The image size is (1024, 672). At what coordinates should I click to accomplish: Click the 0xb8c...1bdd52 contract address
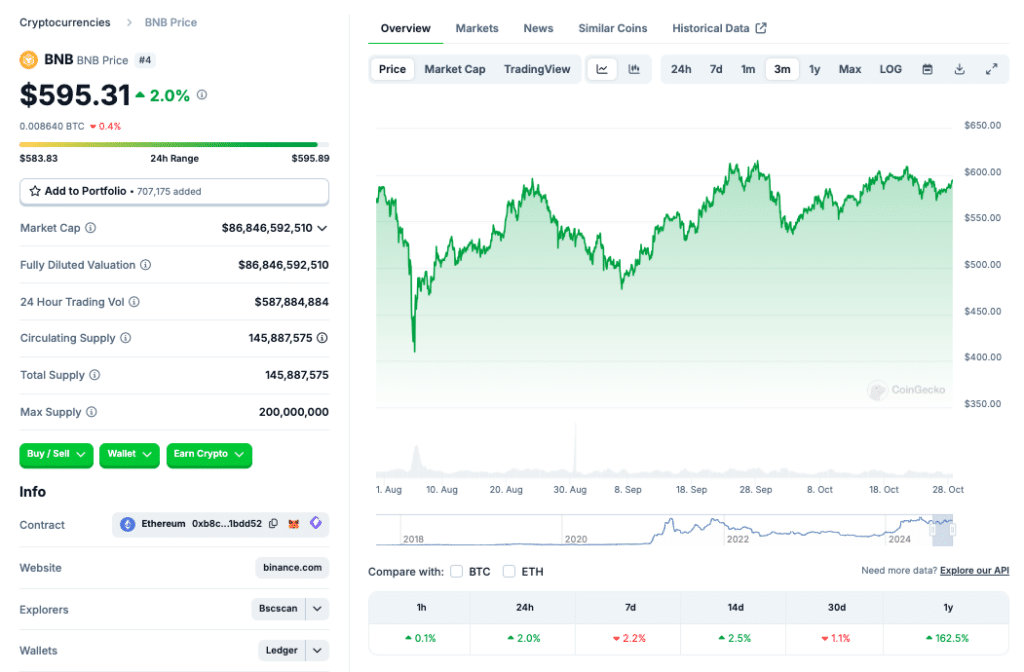coord(227,524)
